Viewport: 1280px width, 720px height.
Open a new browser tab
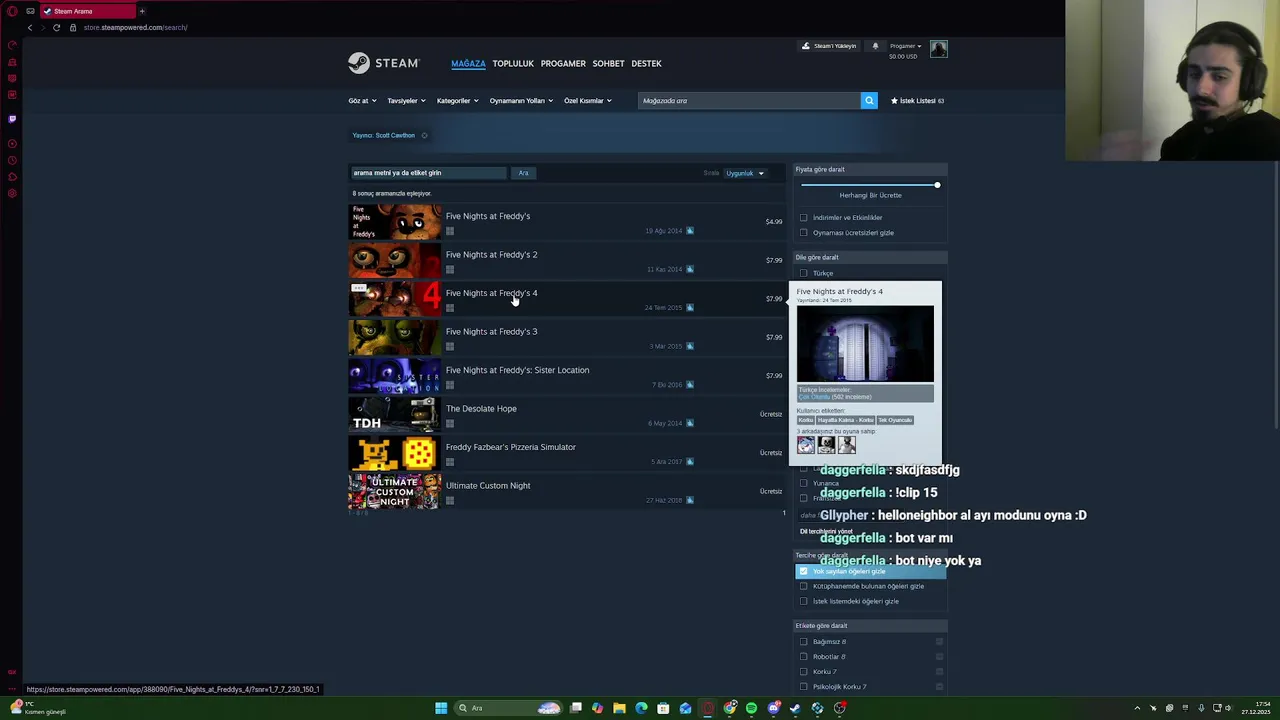coord(142,11)
